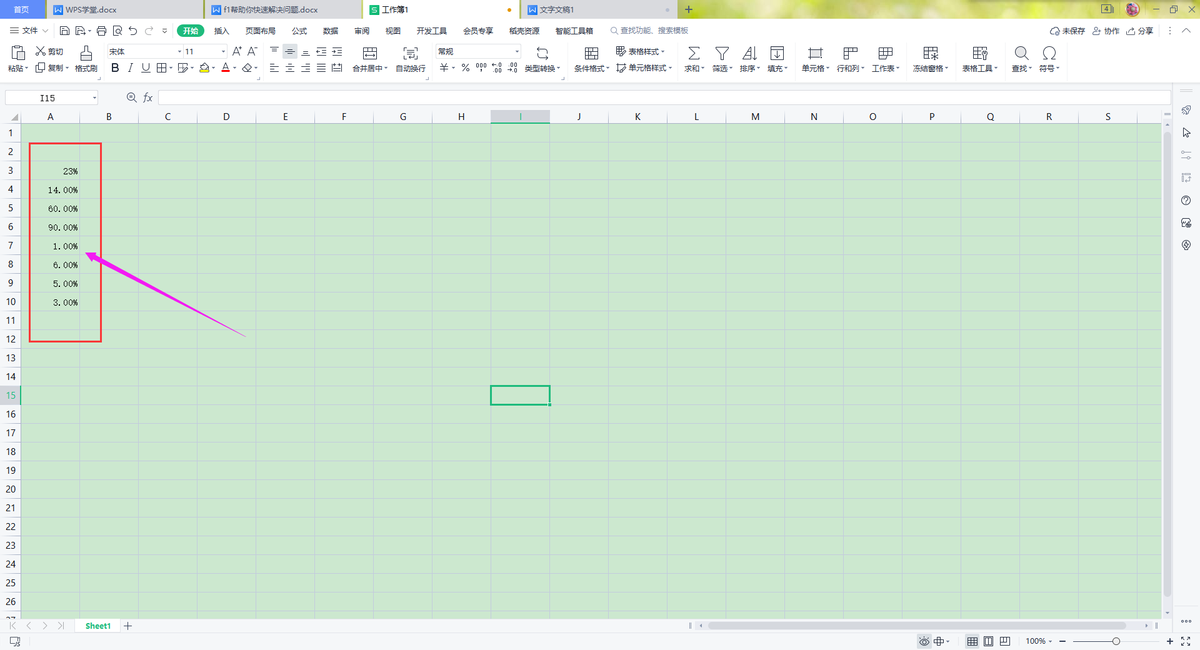The image size is (1200, 650).
Task: Click the fill color bucket swatch
Action: pyautogui.click(x=204, y=68)
